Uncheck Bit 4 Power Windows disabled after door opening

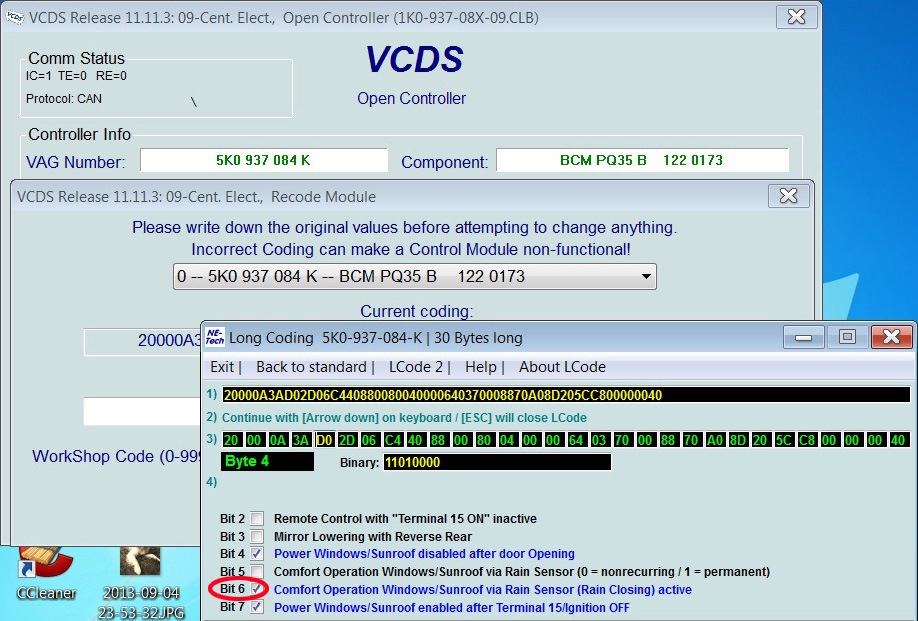(257, 554)
